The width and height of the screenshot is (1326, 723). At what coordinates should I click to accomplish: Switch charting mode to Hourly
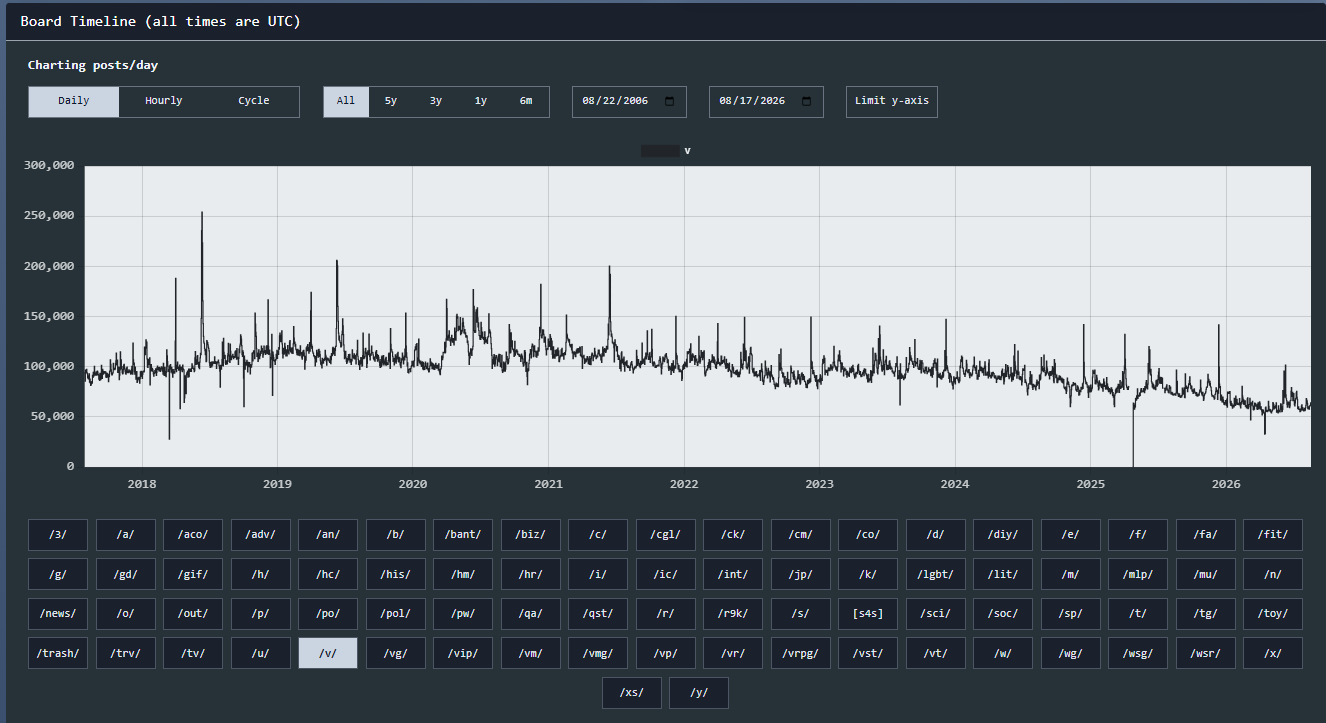pos(164,101)
